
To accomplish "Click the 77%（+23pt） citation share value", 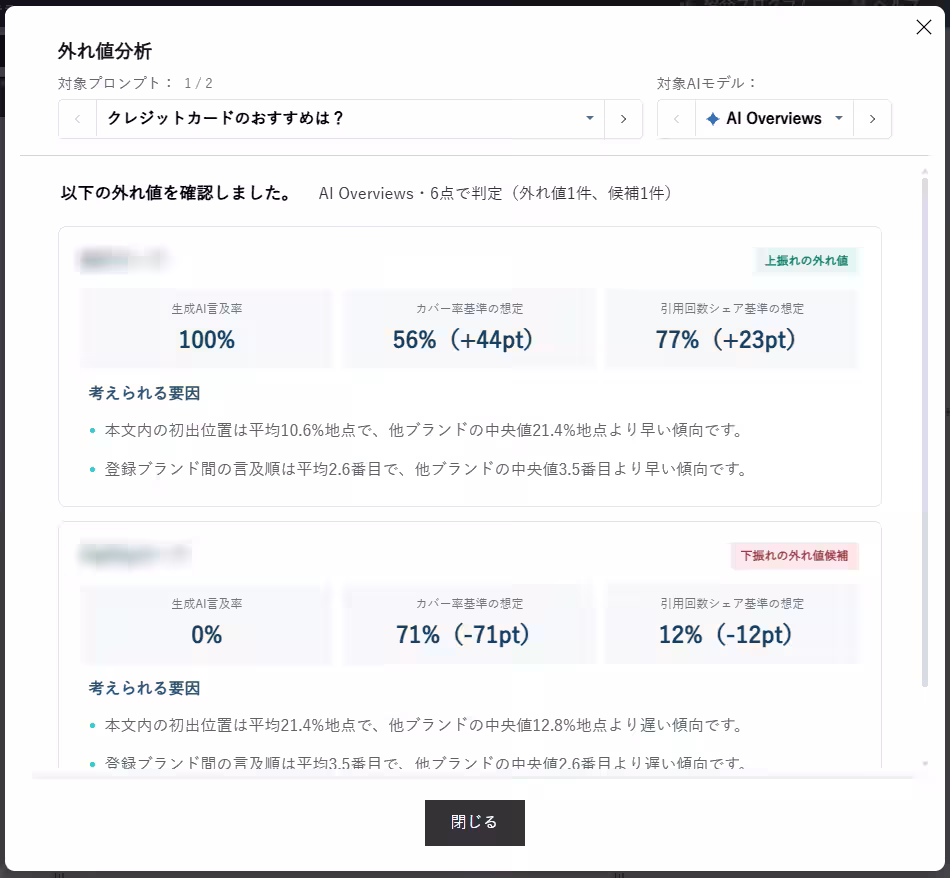I will click(x=726, y=339).
